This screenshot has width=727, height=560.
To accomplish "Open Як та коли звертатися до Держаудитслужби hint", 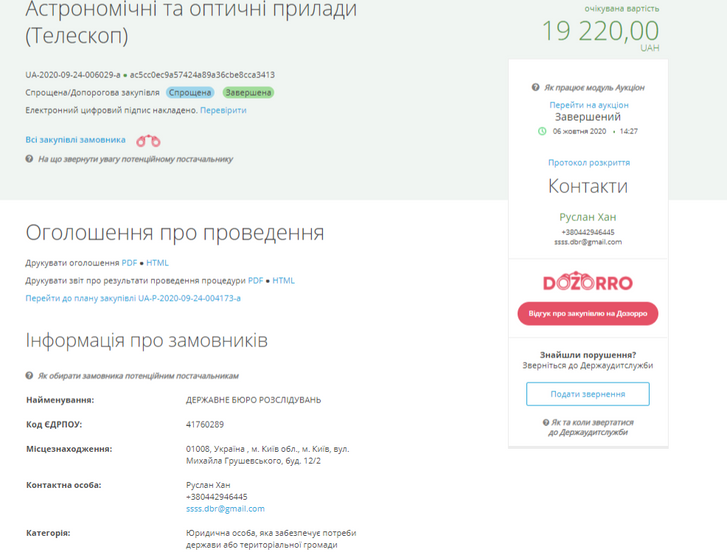I will click(592, 427).
